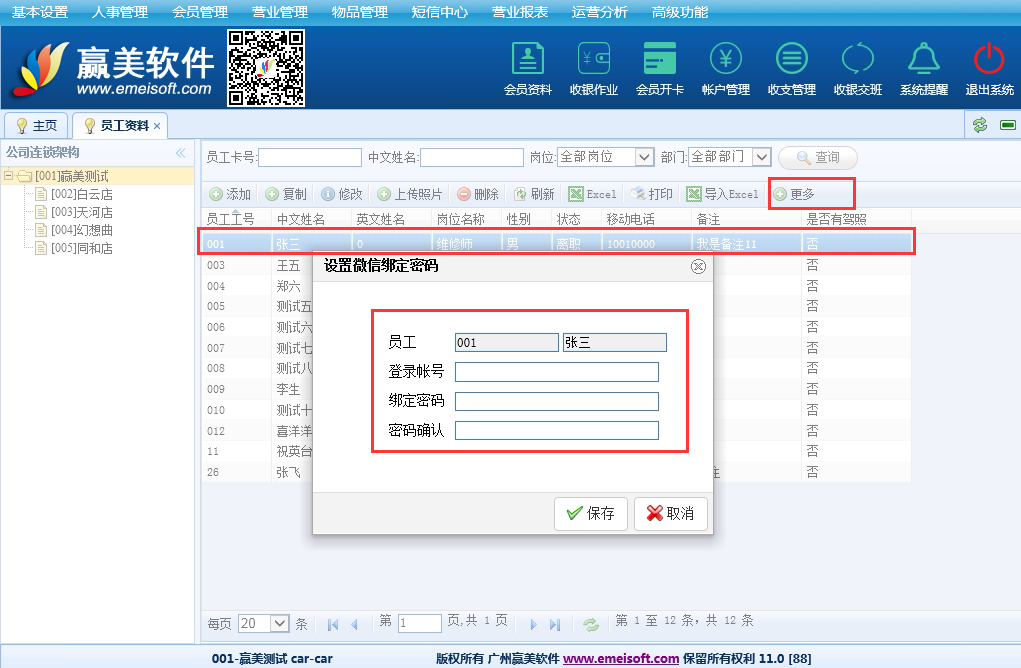Open the 会员资料 member info icon
Screen dimensions: 1021x668
pyautogui.click(x=527, y=60)
